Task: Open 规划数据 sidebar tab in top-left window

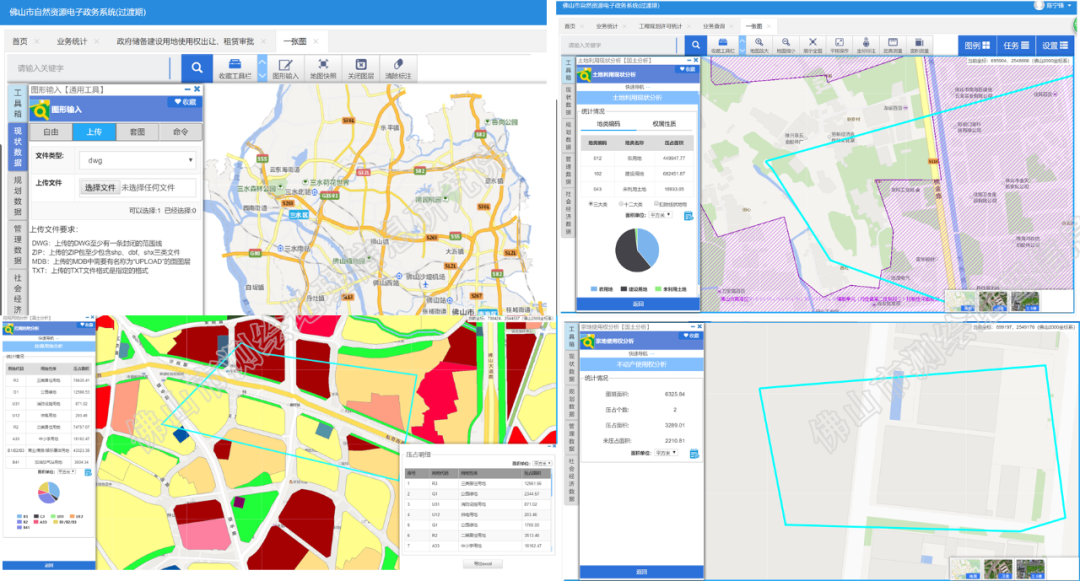Action: tap(18, 196)
